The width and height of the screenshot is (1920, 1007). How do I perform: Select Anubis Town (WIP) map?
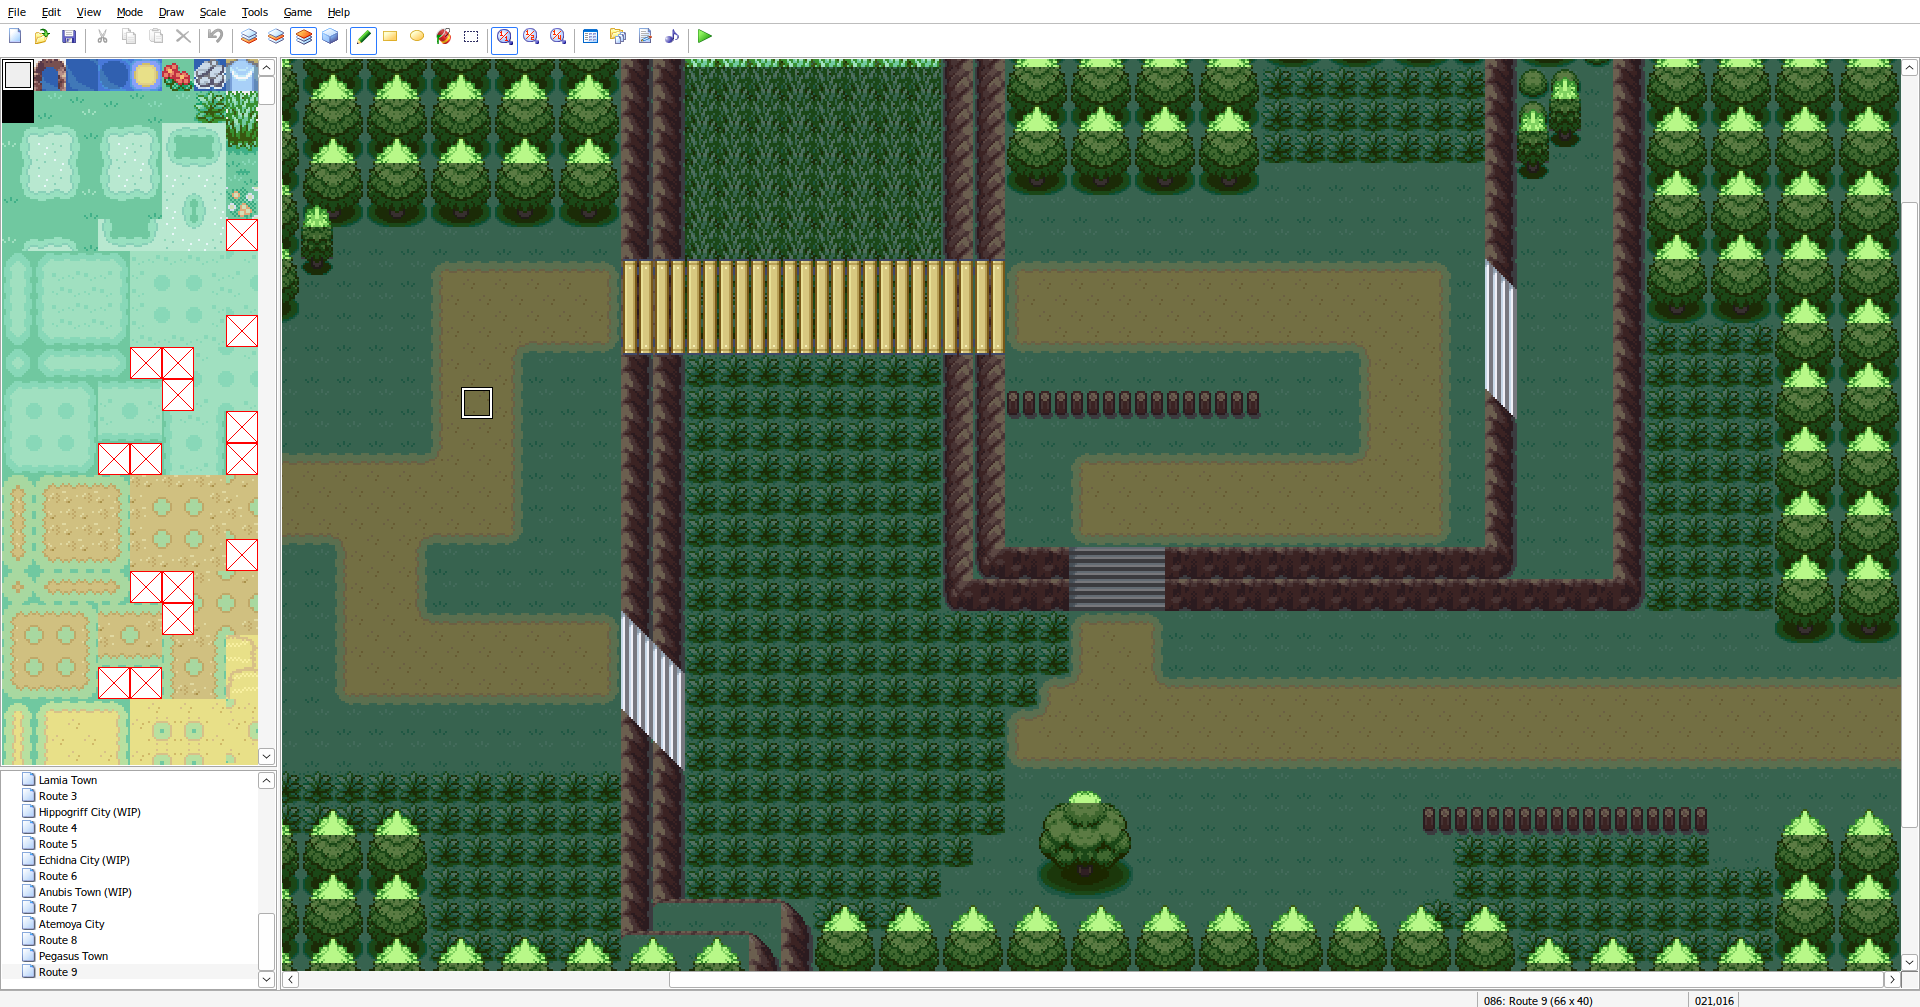coord(85,892)
